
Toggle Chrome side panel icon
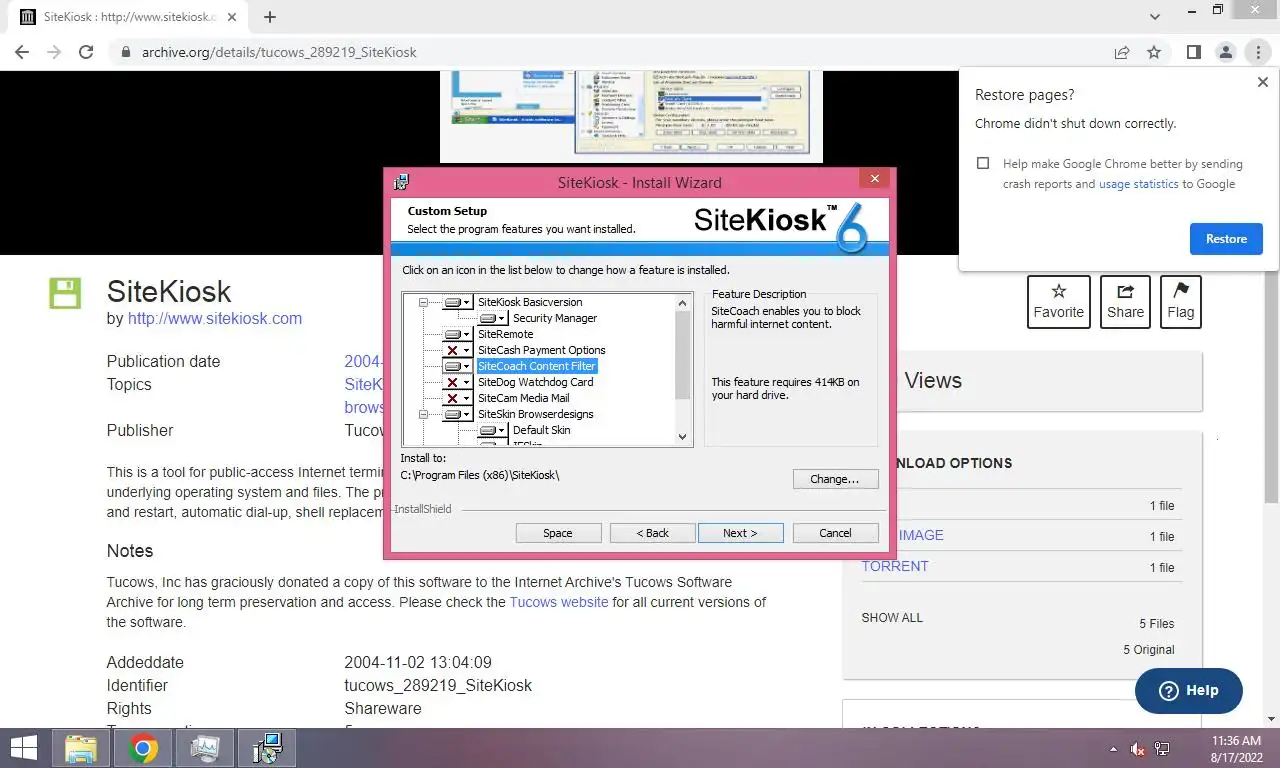coord(1193,52)
